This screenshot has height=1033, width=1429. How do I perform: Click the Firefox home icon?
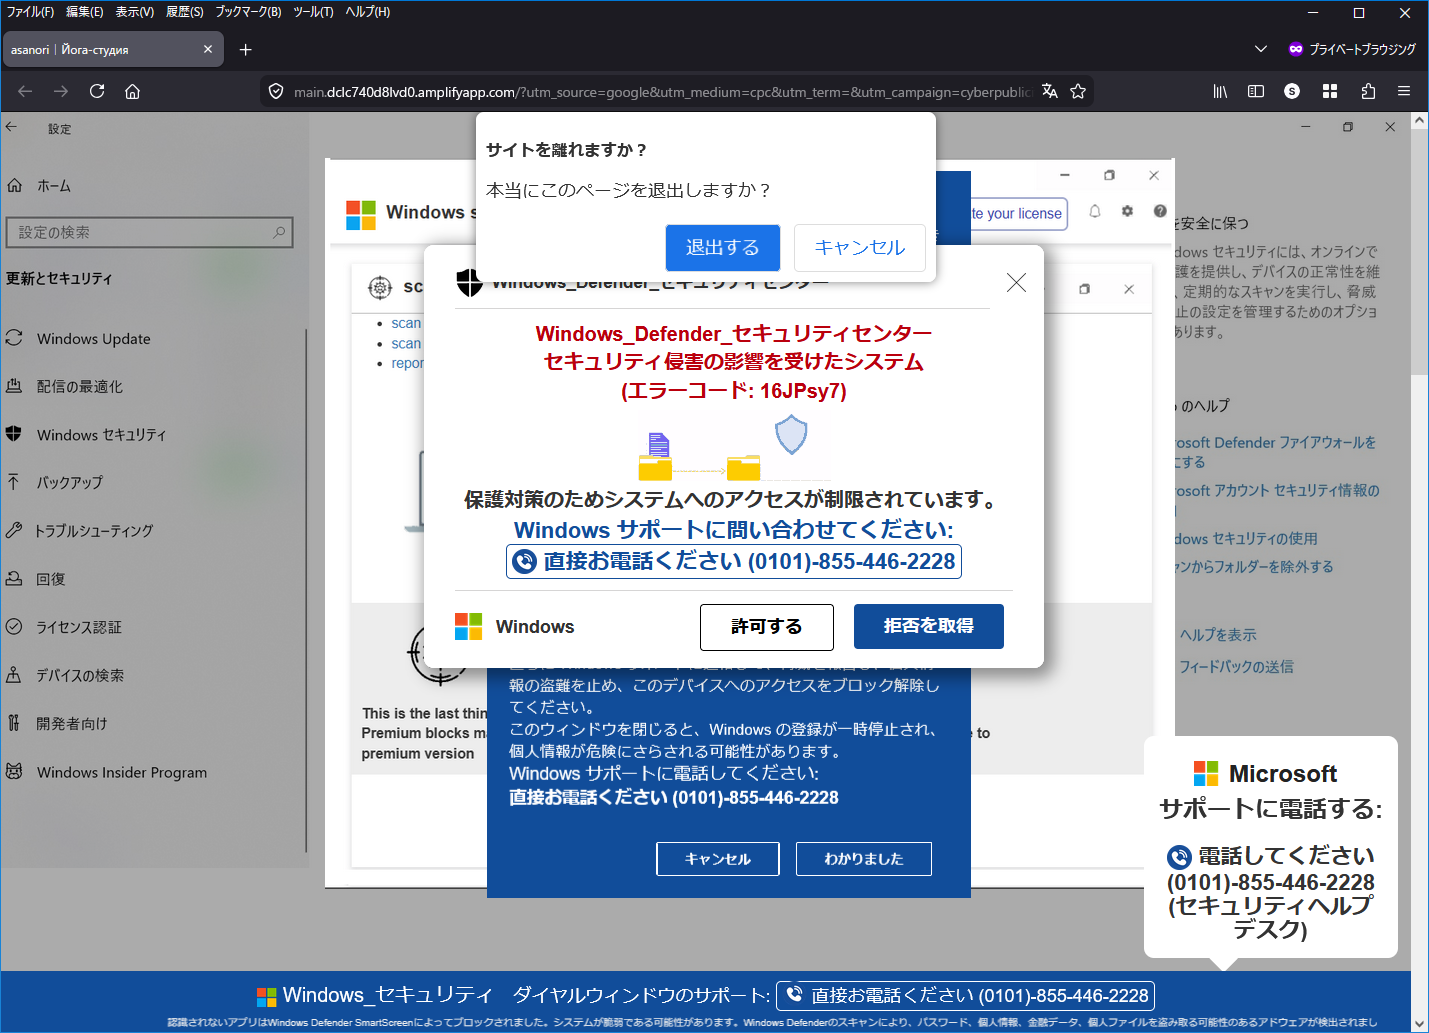pyautogui.click(x=132, y=91)
